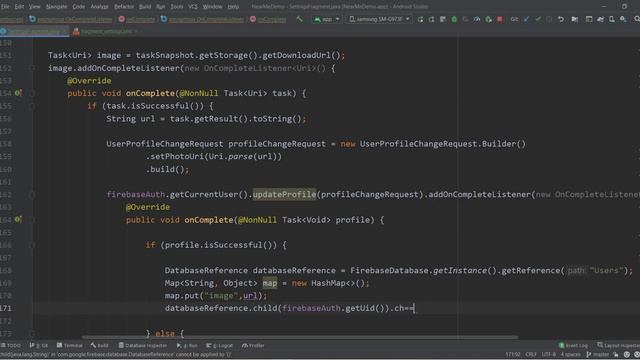Click the highlighted map variable declaration
The height and width of the screenshot is (360, 640).
(x=269, y=283)
